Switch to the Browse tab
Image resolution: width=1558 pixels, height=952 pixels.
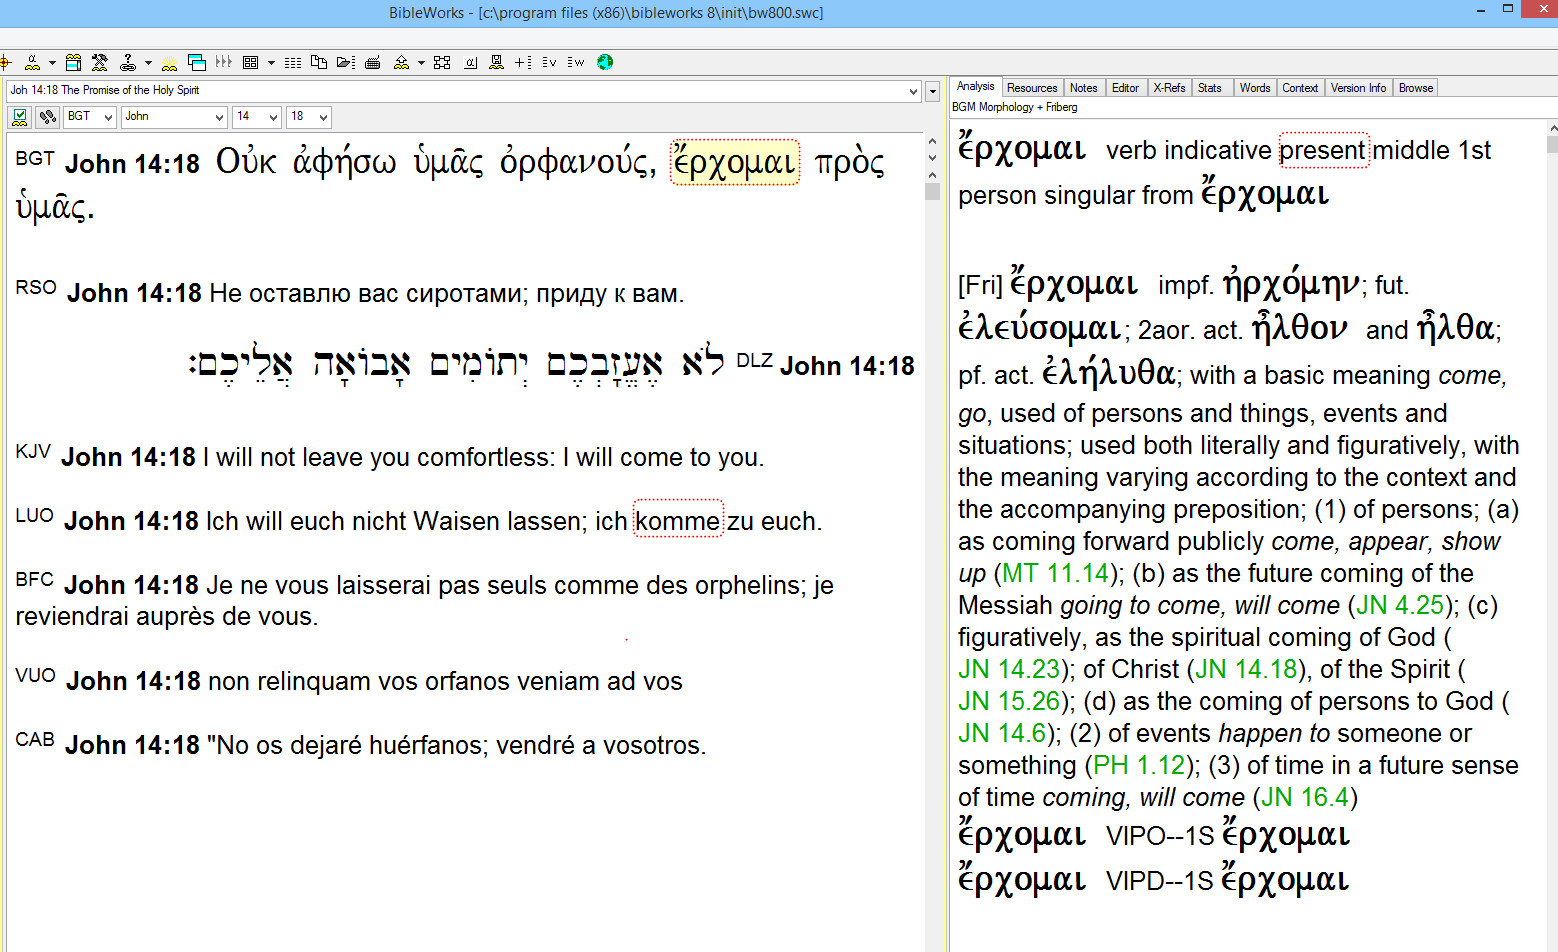[1416, 88]
